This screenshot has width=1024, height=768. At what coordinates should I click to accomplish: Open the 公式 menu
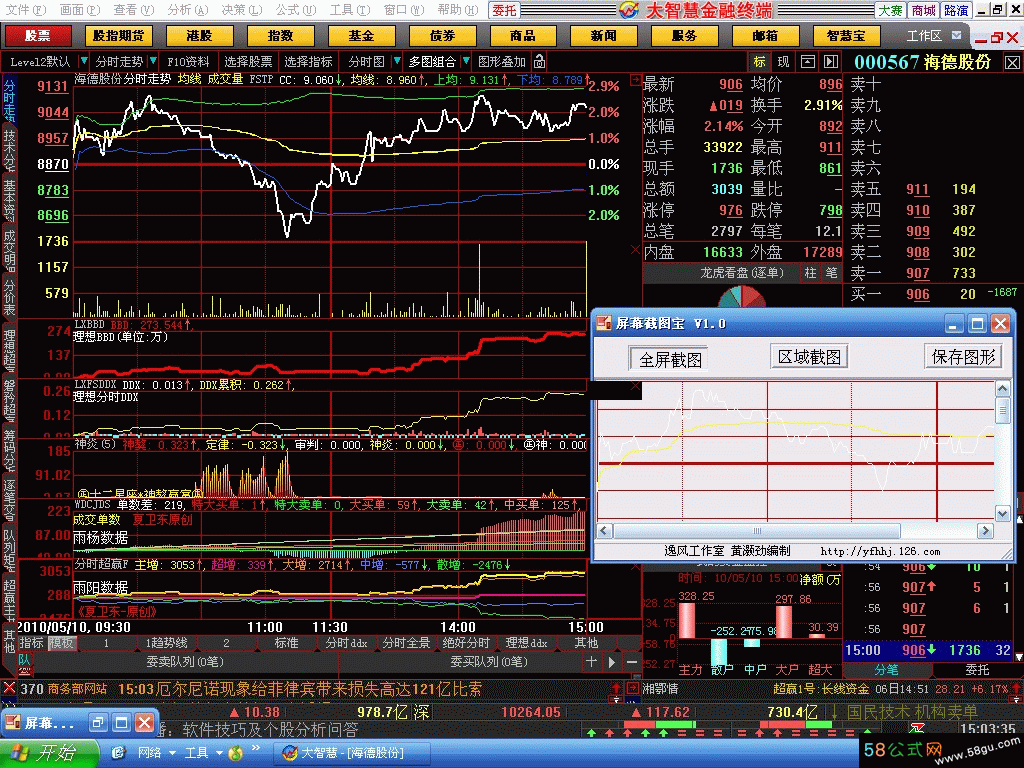(x=295, y=10)
